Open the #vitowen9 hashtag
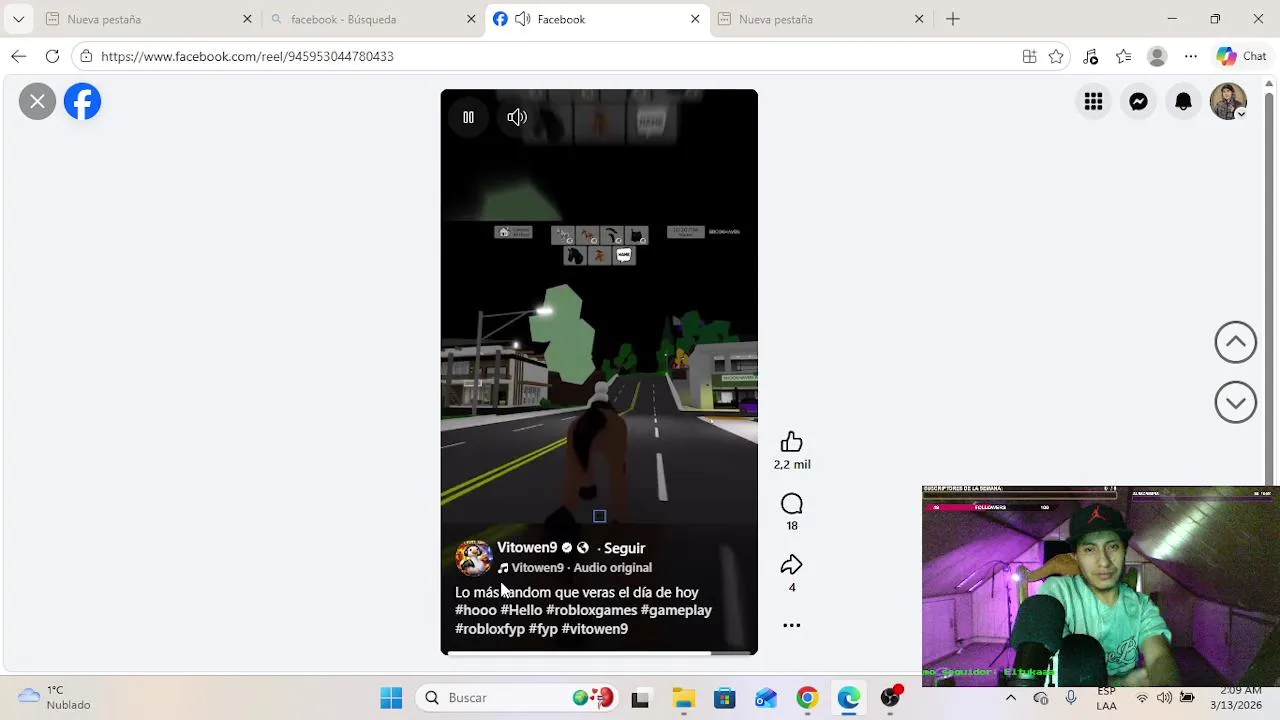 pyautogui.click(x=595, y=629)
